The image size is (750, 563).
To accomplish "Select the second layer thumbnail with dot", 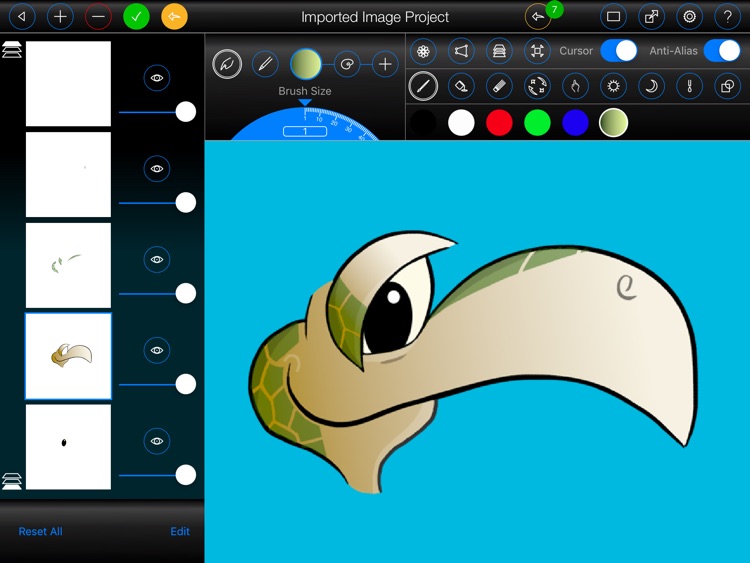I will tap(68, 175).
